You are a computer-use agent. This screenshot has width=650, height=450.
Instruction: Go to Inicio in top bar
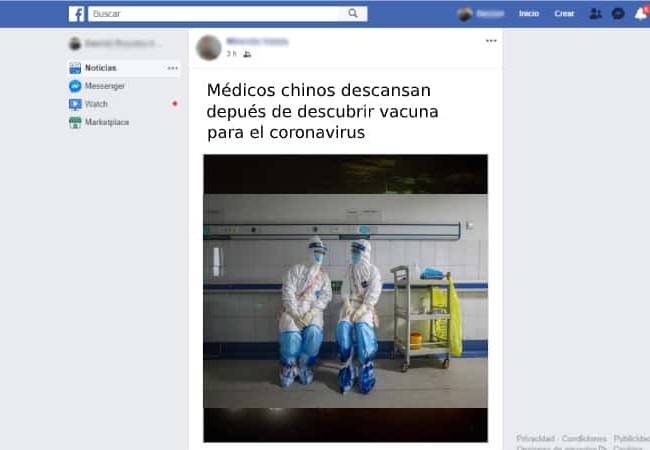[x=529, y=14]
